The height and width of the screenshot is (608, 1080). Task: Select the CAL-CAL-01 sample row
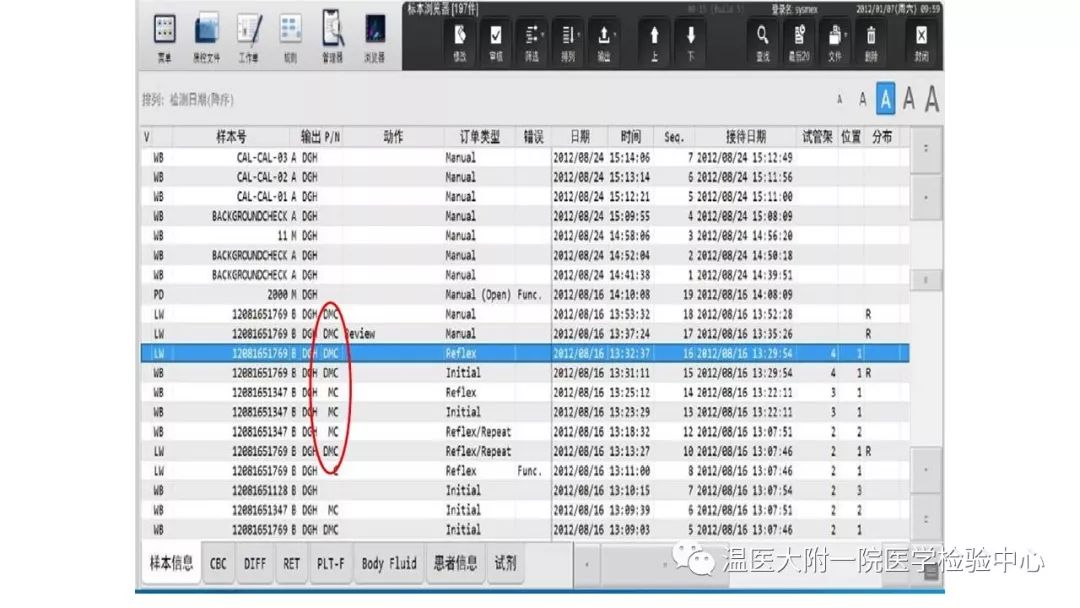[x=525, y=197]
